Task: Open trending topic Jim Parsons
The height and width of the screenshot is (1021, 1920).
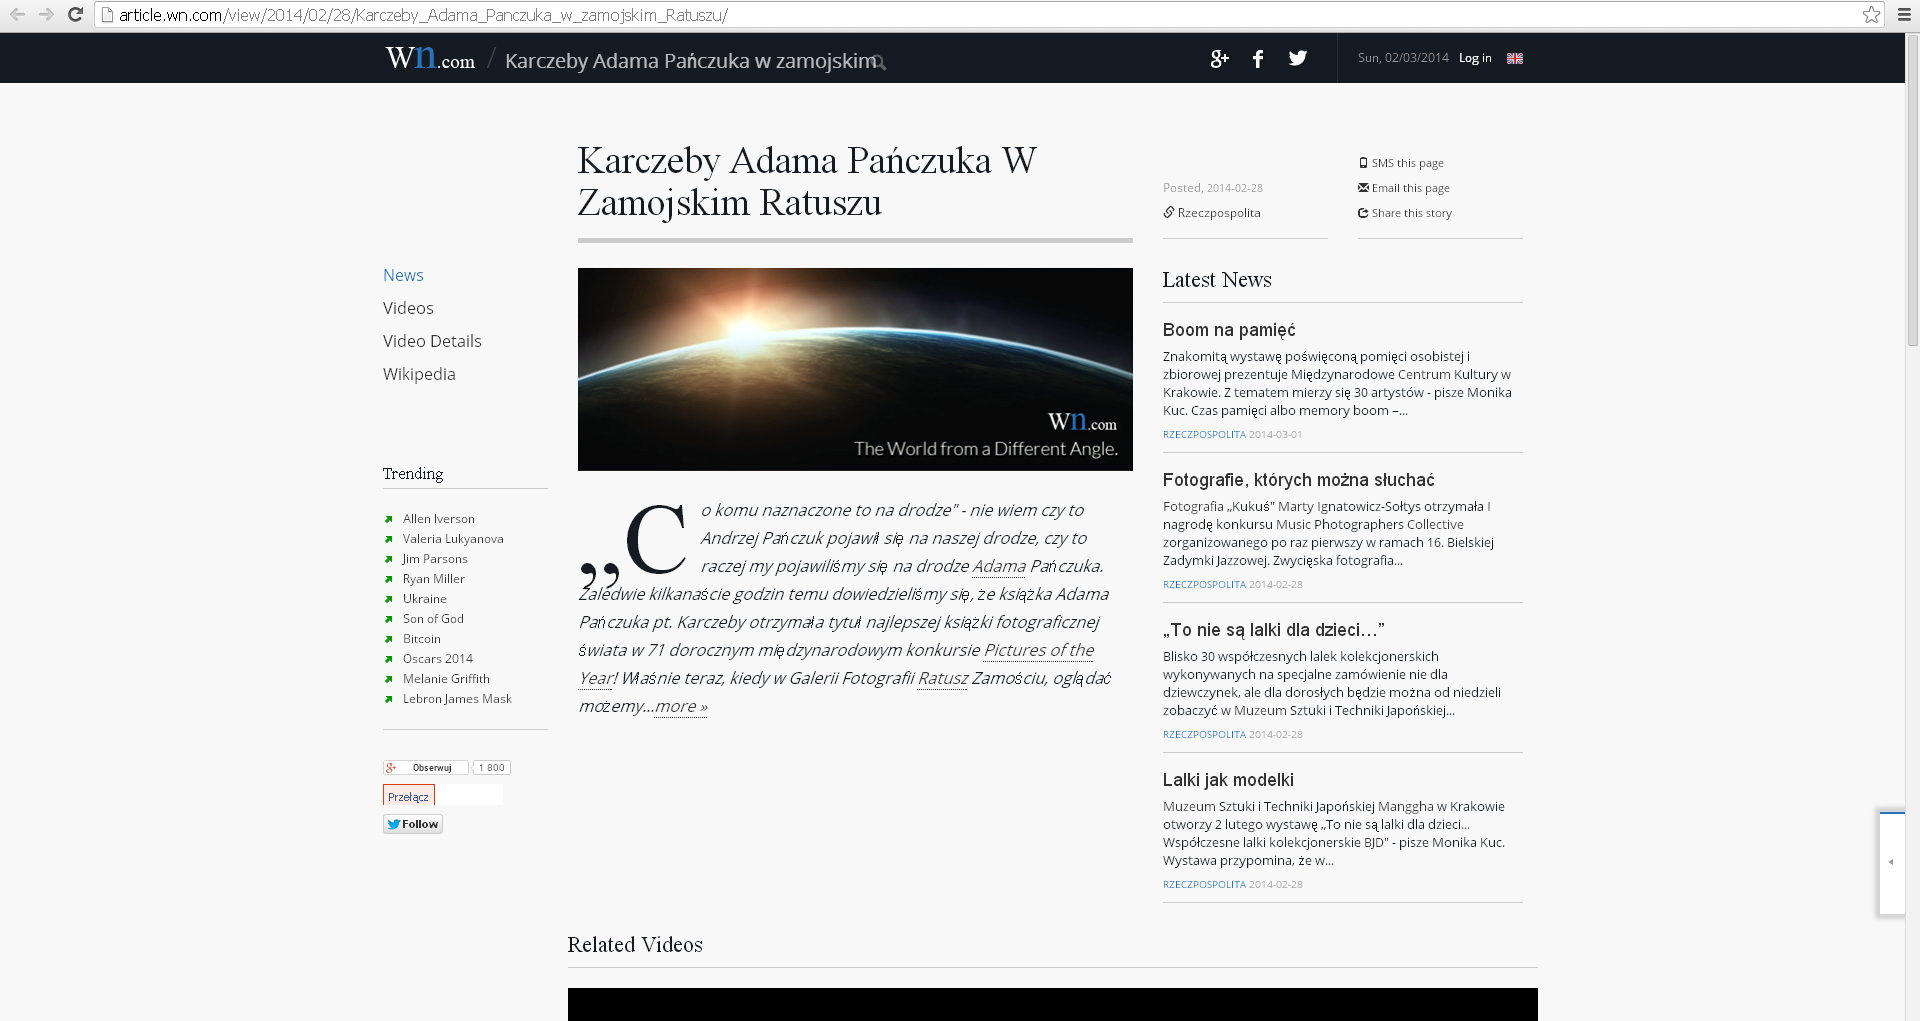Action: 435,559
